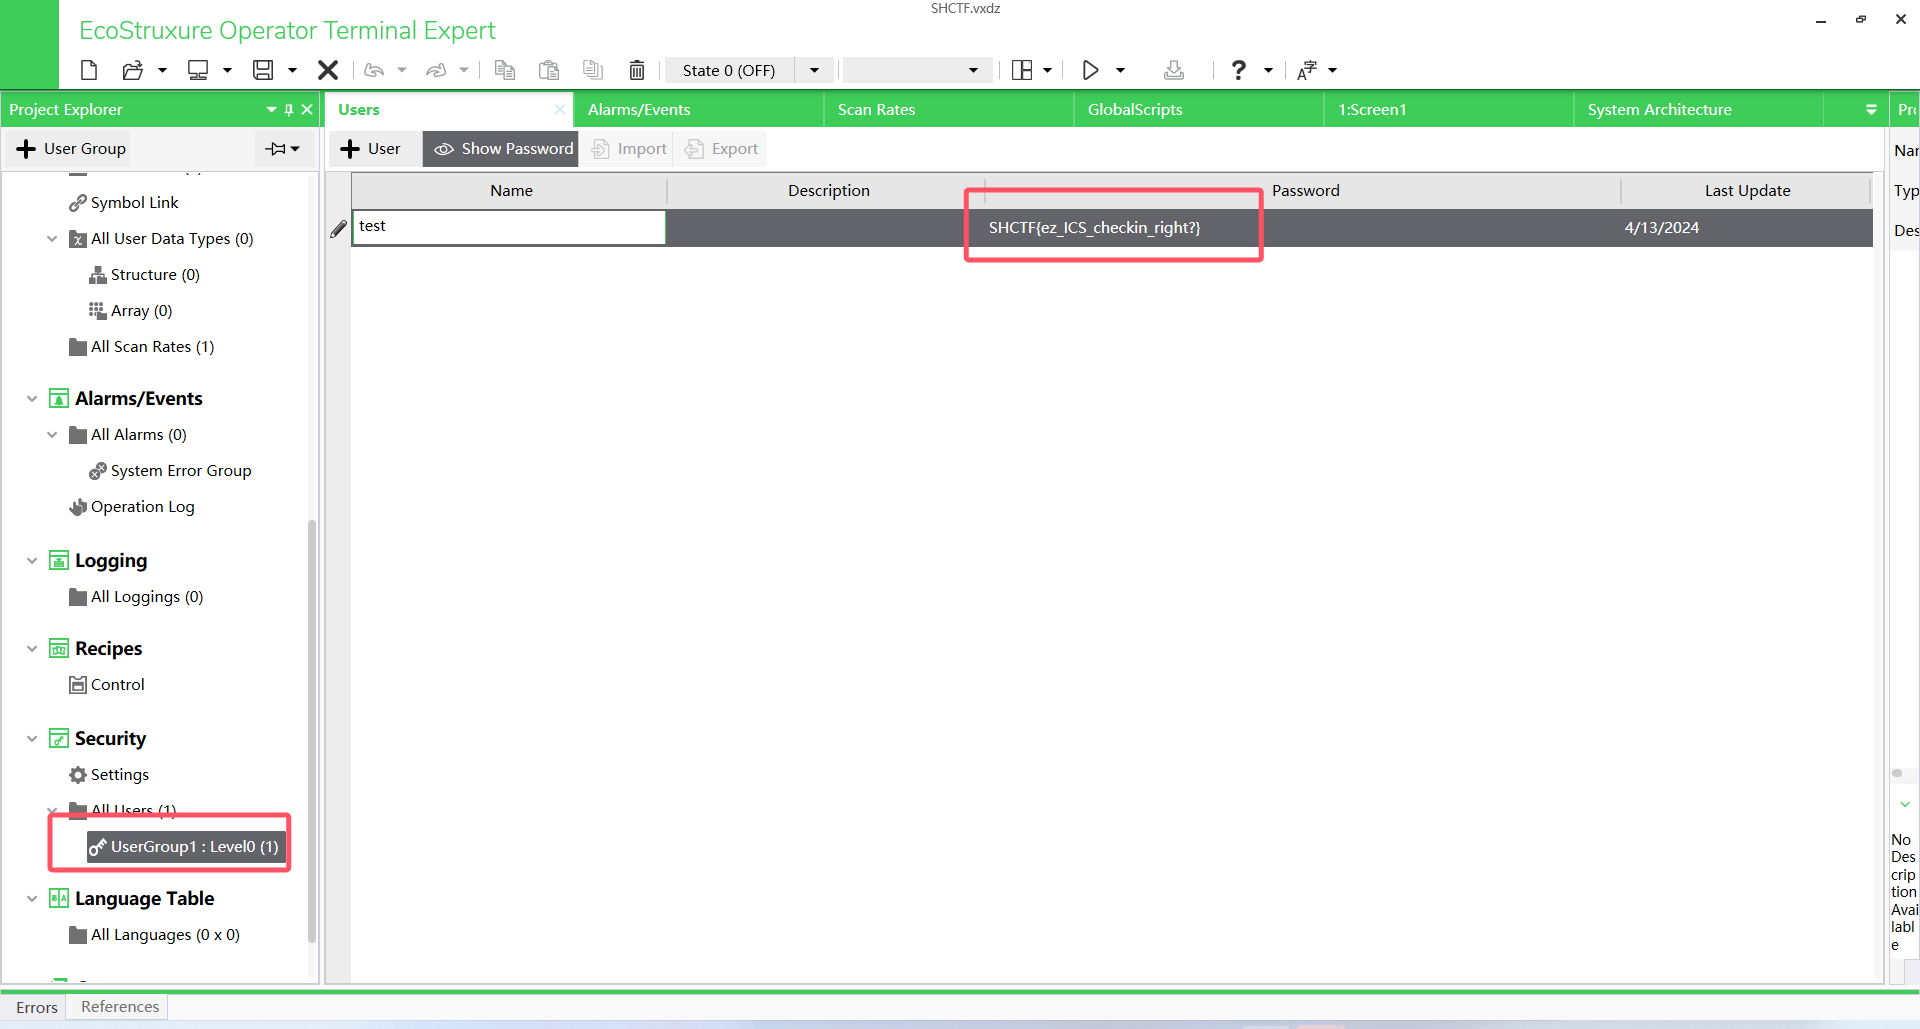
Task: Open the dropdown arrow beside Save
Action: tap(293, 70)
